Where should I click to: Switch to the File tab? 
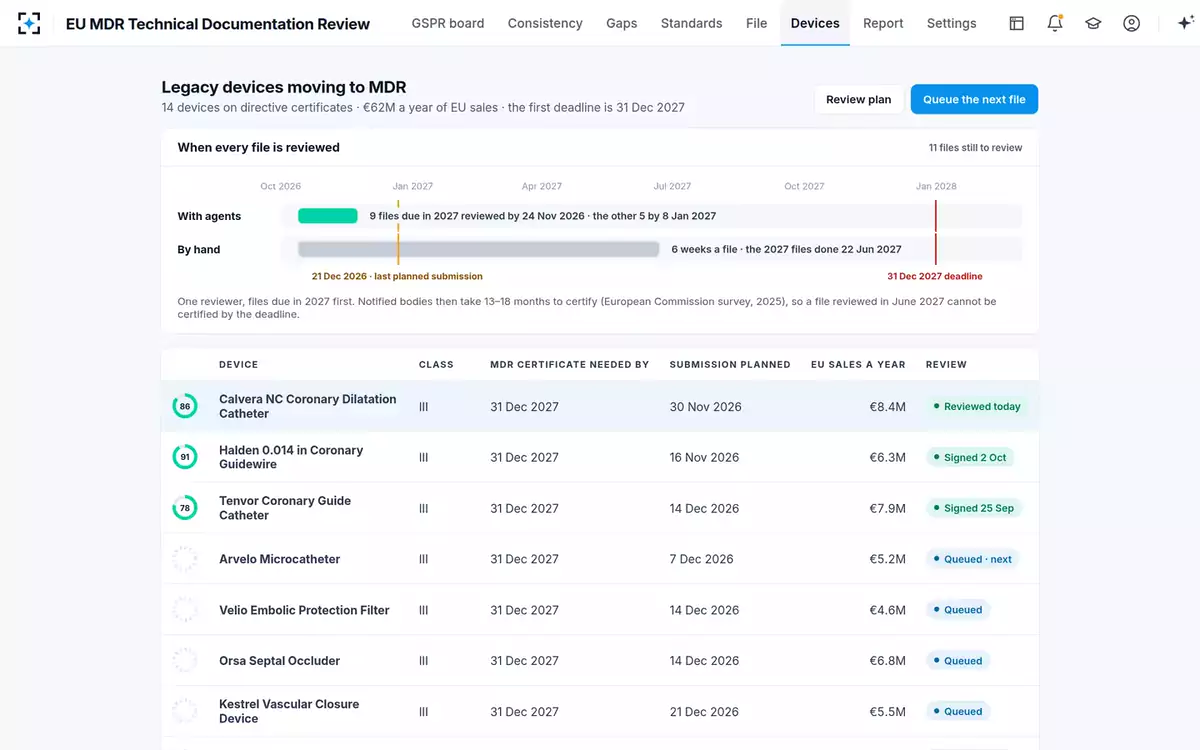(x=757, y=23)
